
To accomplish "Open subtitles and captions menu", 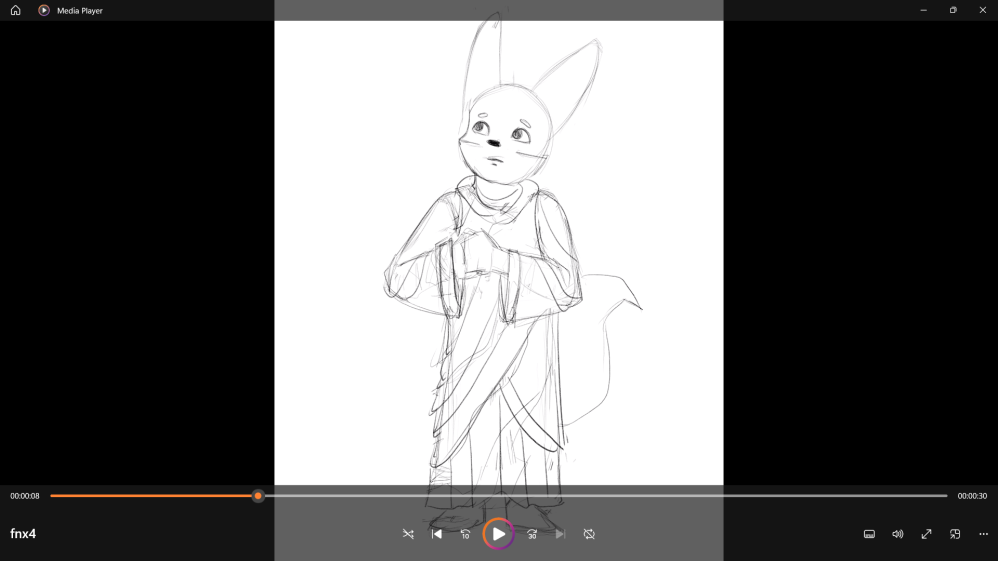I will tap(869, 534).
